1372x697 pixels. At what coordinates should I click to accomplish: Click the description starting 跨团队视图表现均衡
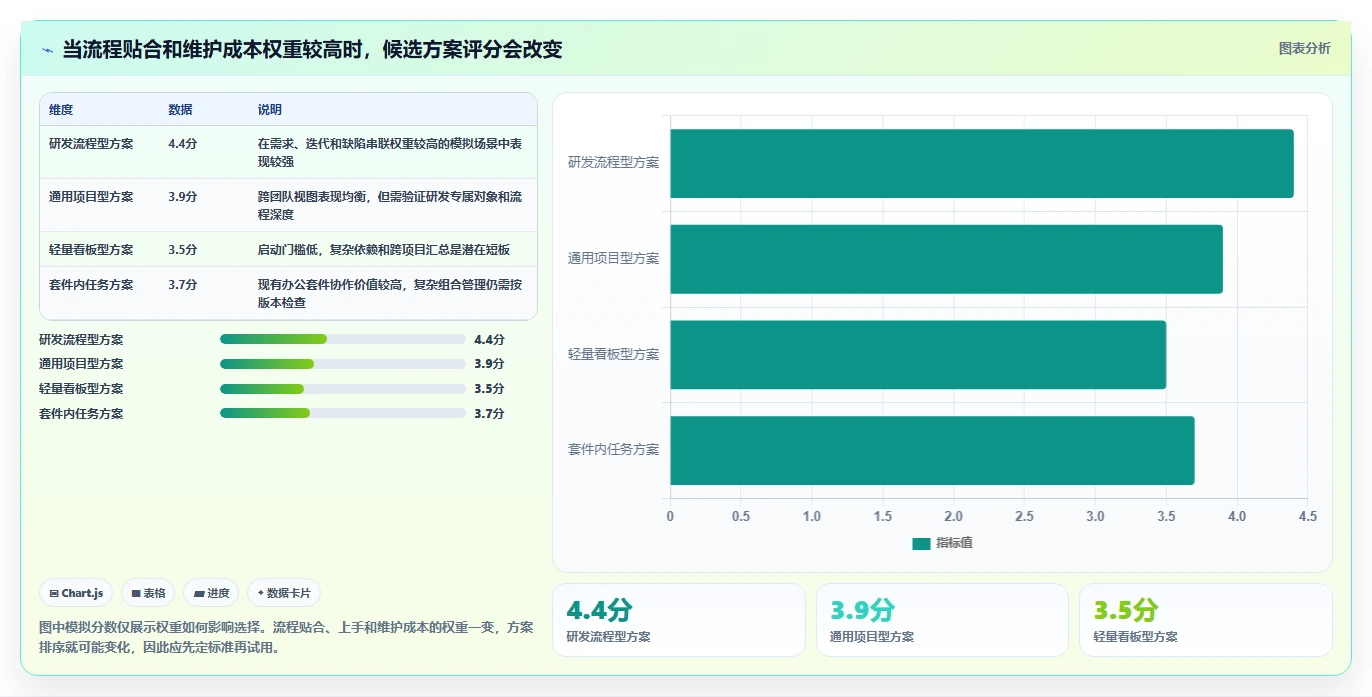390,205
